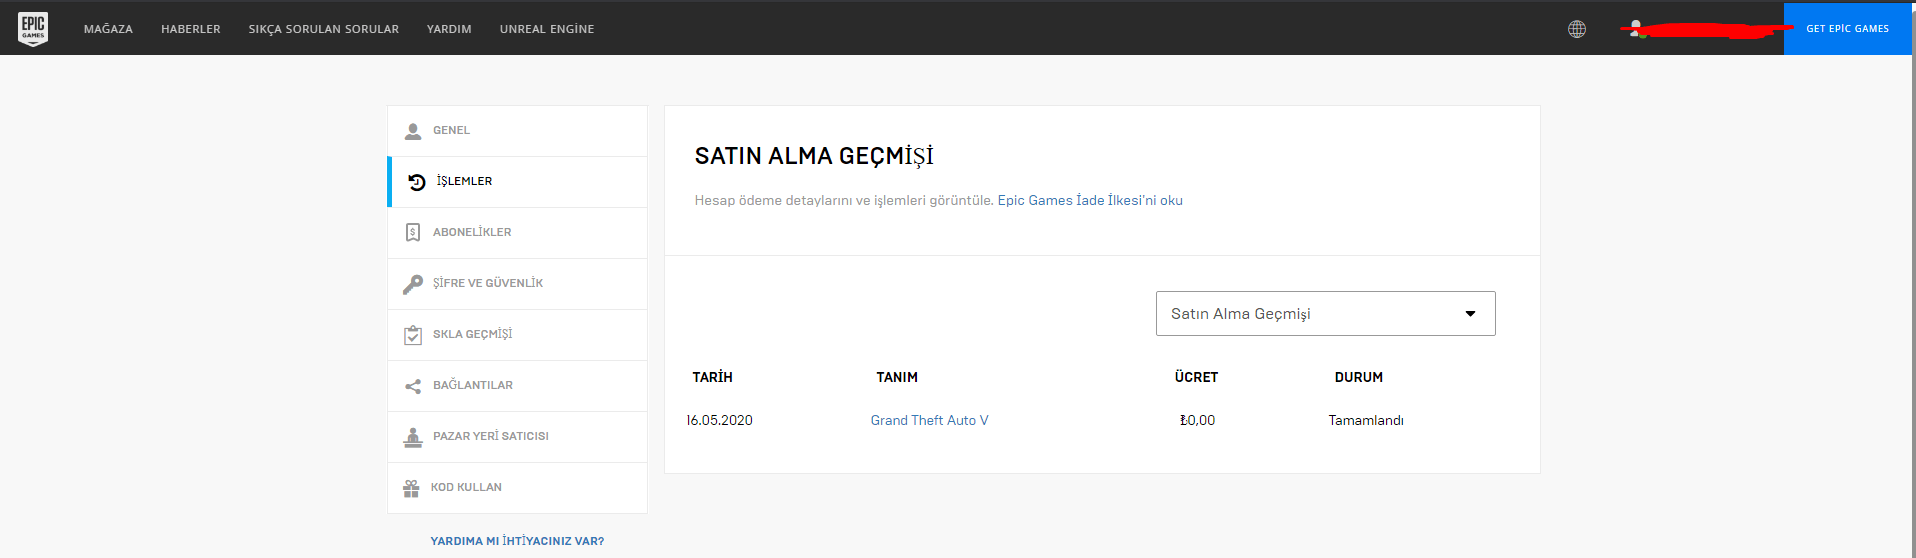1916x558 pixels.
Task: Click the Epic Games logo
Action: point(33,29)
